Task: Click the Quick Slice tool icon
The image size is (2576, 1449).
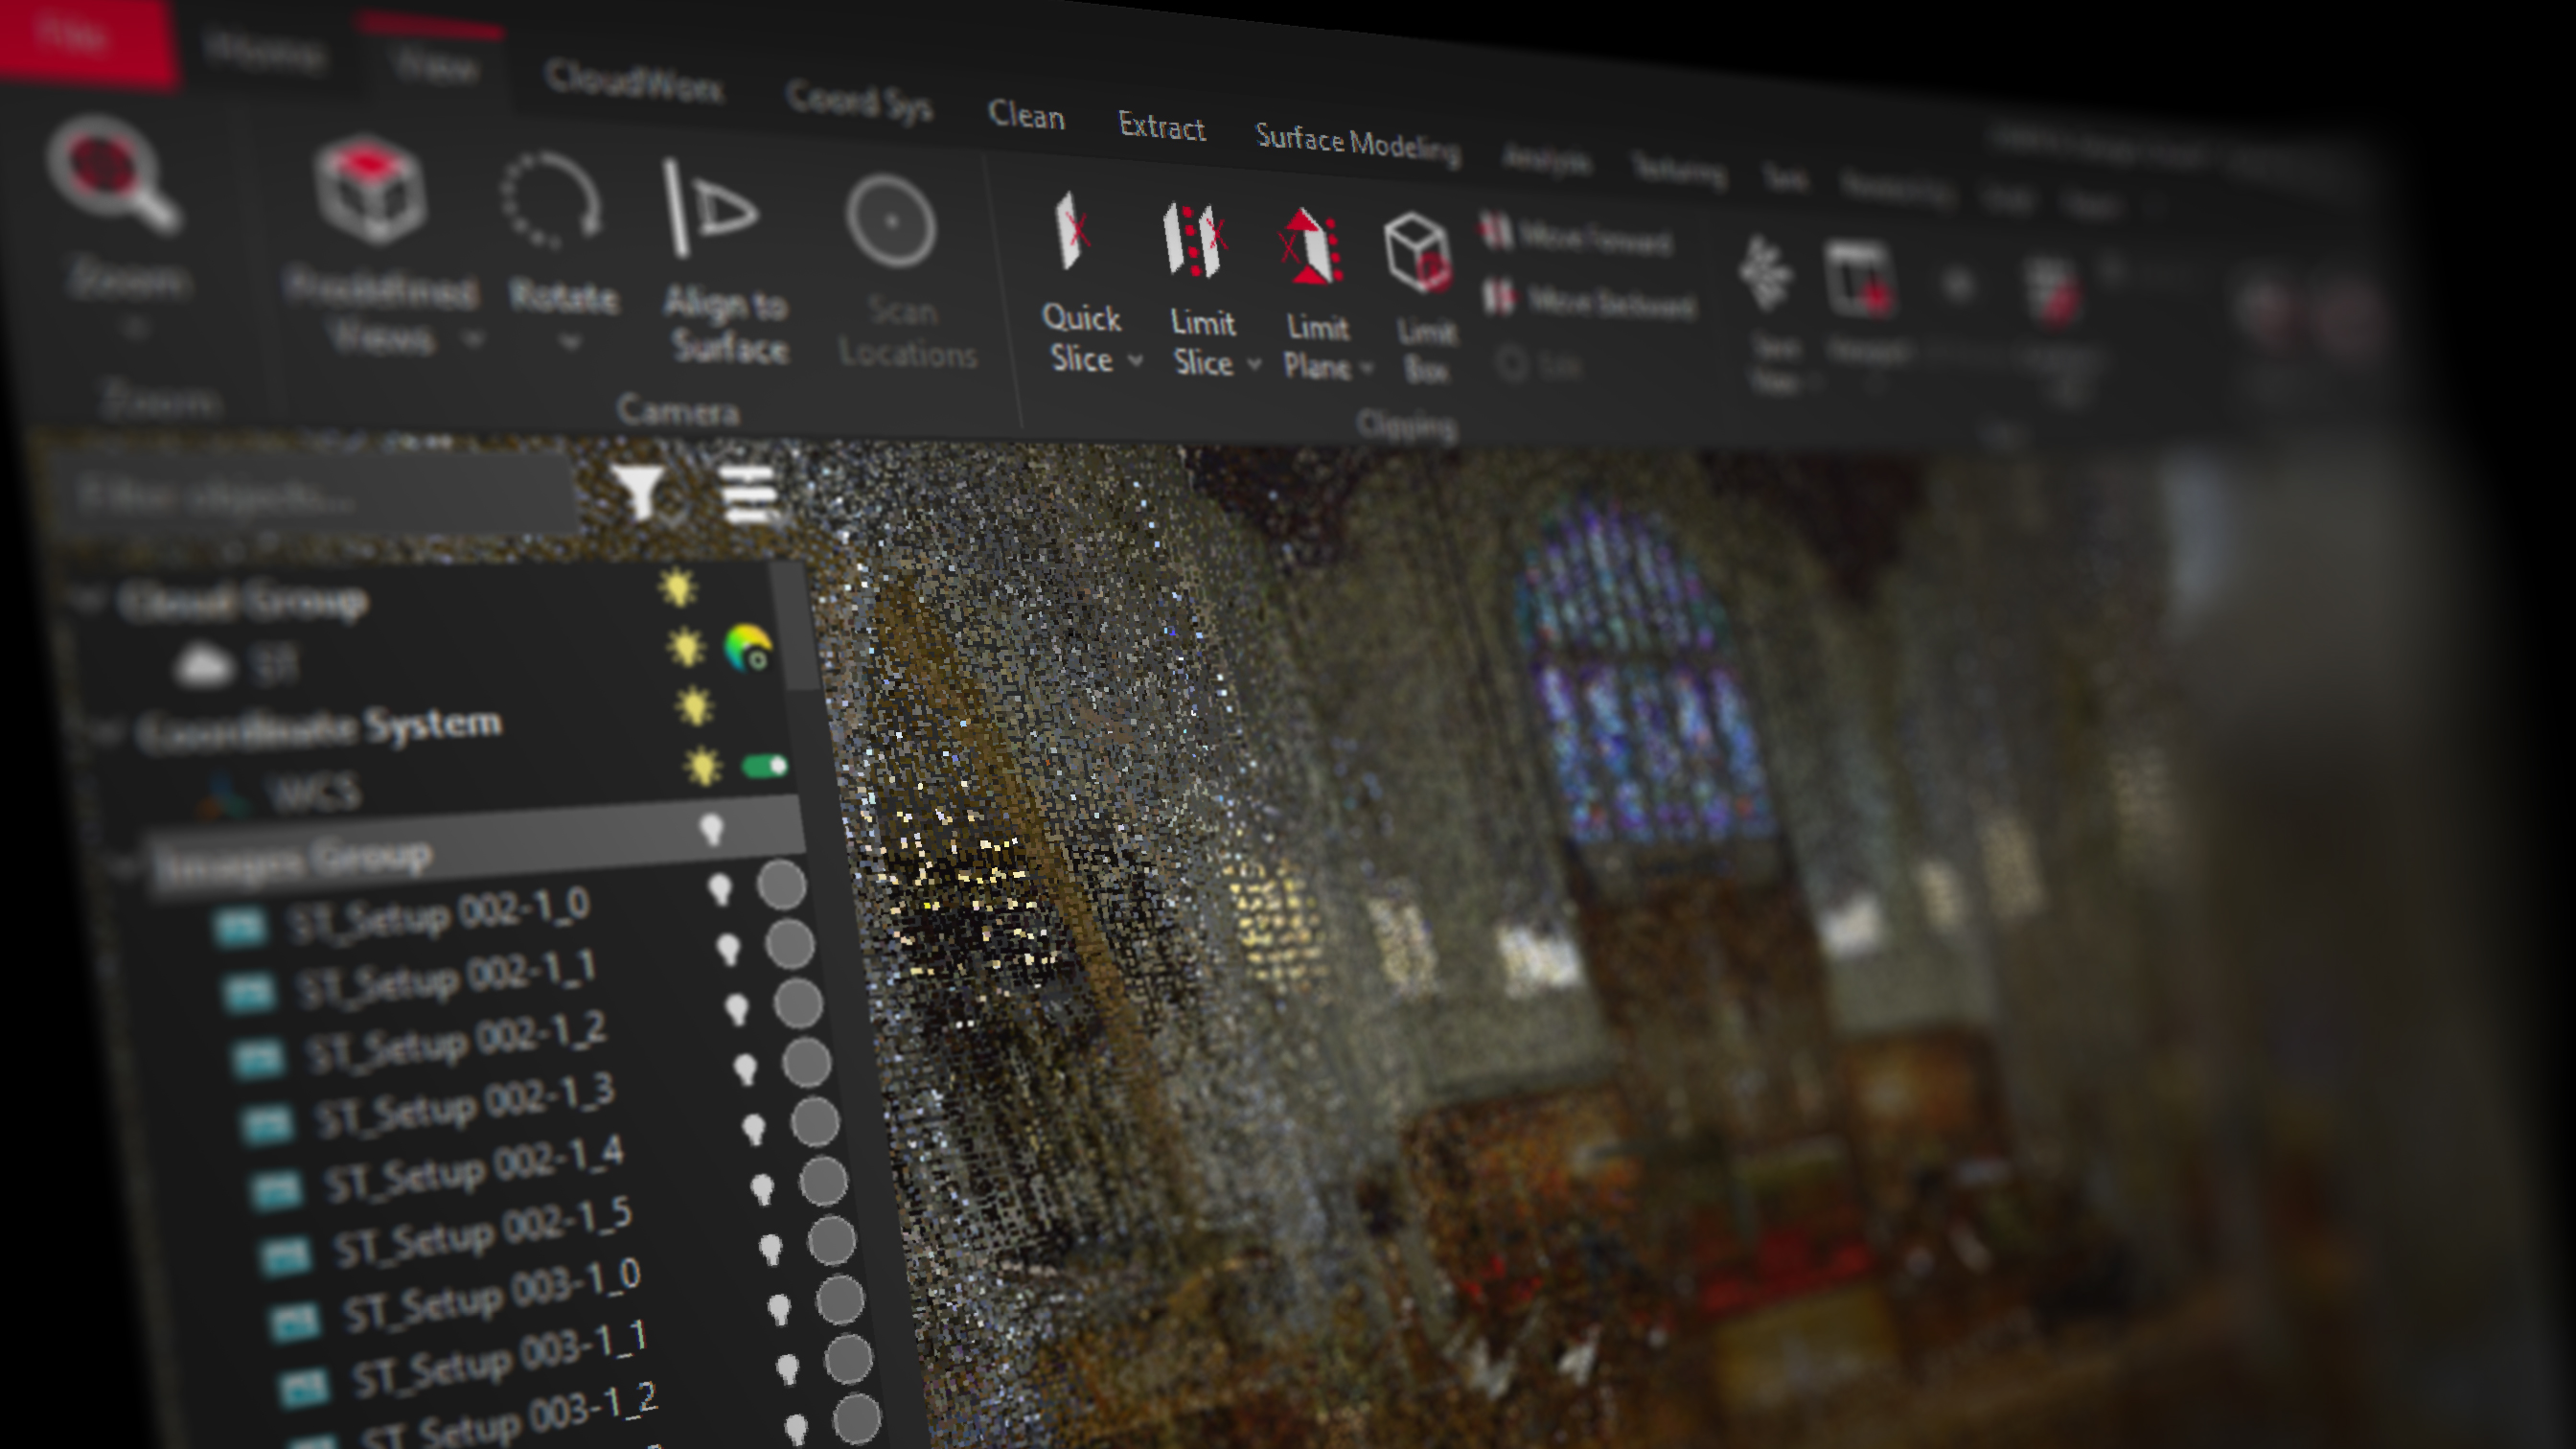Action: point(1072,230)
